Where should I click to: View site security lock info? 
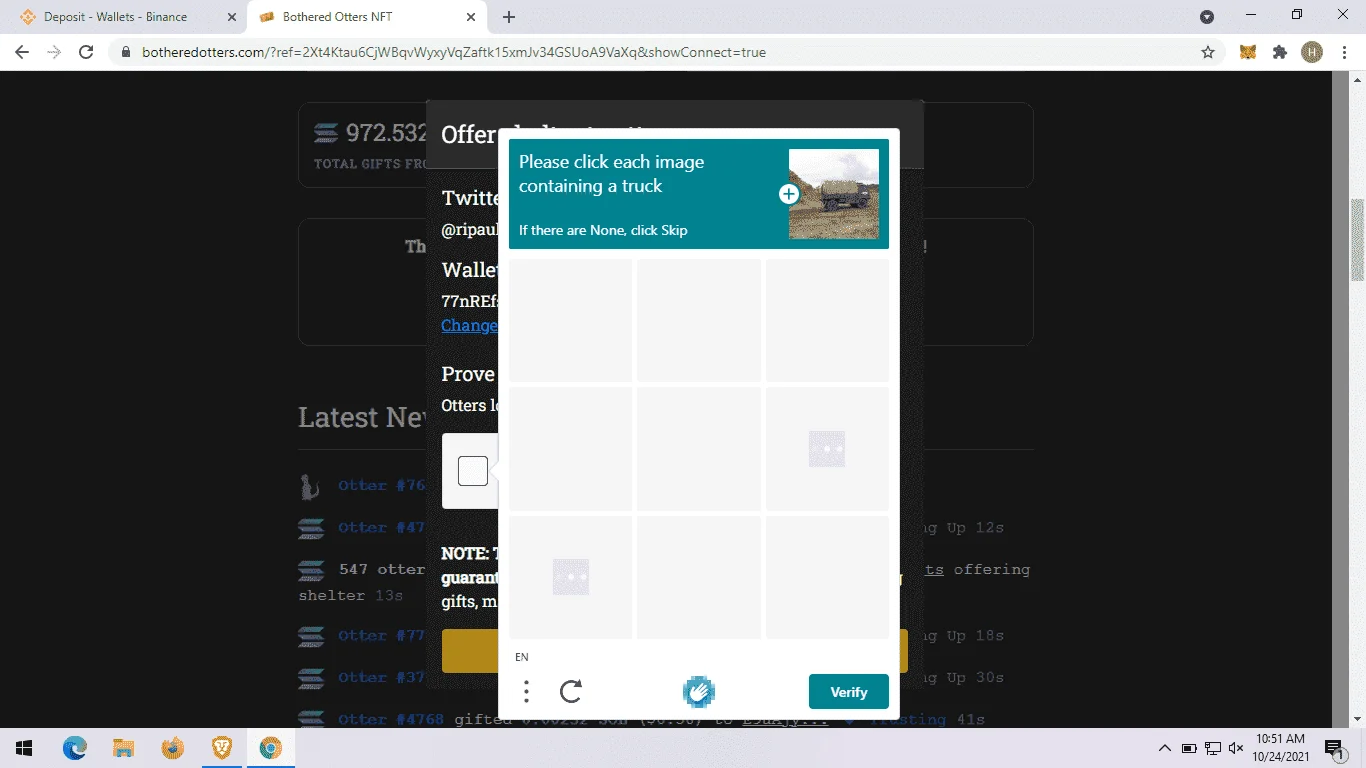(126, 52)
